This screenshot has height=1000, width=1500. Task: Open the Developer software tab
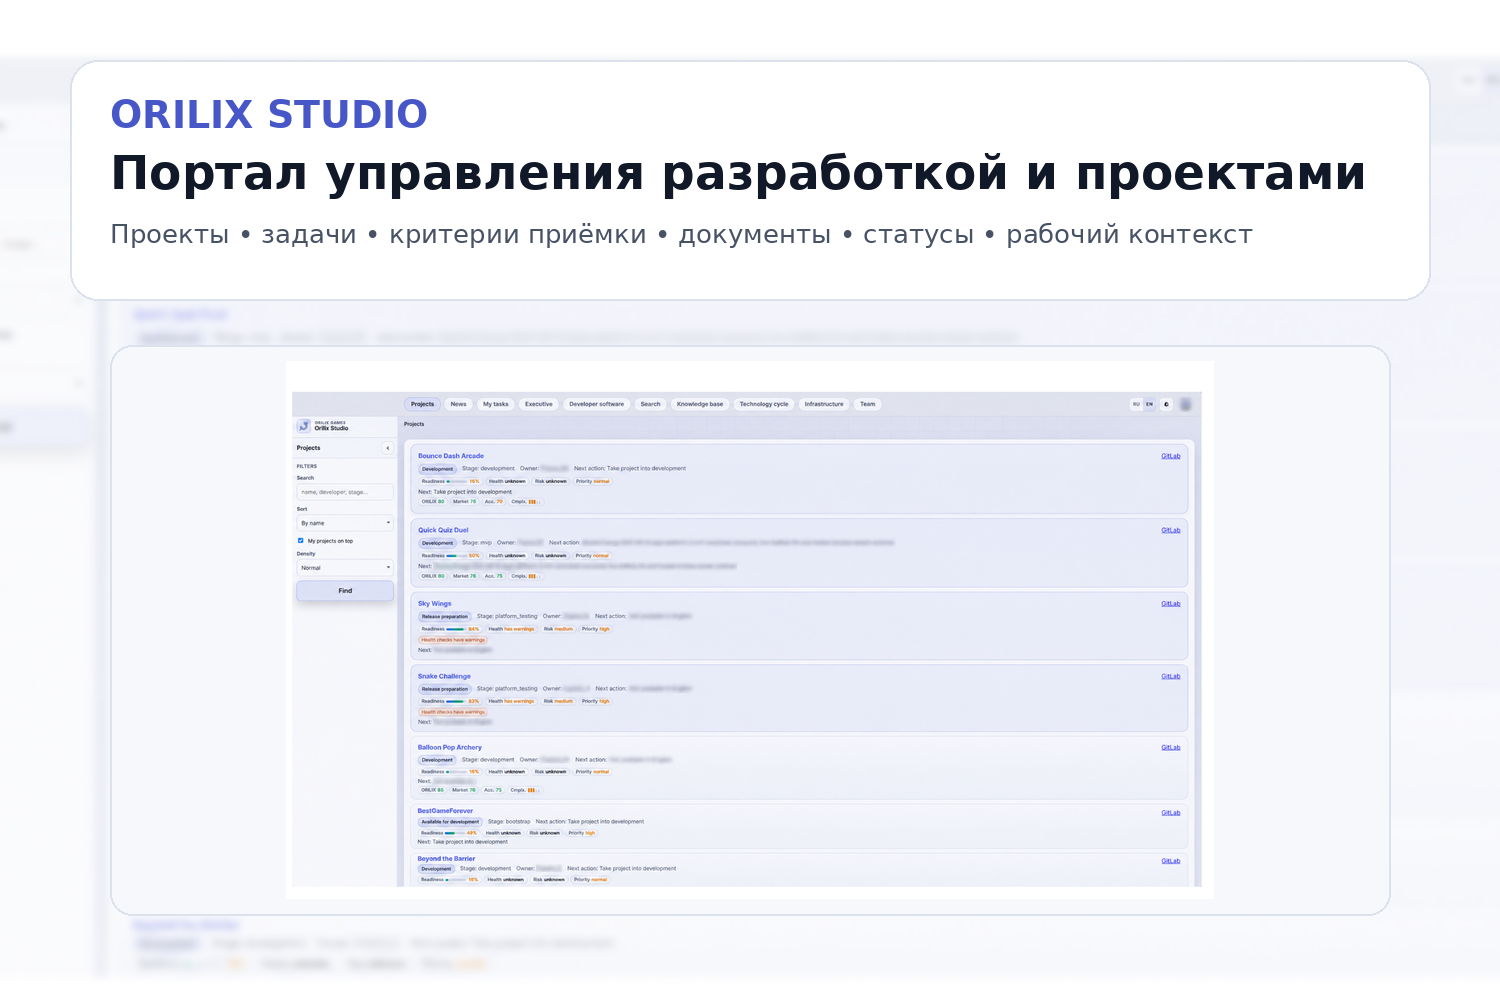click(x=596, y=405)
